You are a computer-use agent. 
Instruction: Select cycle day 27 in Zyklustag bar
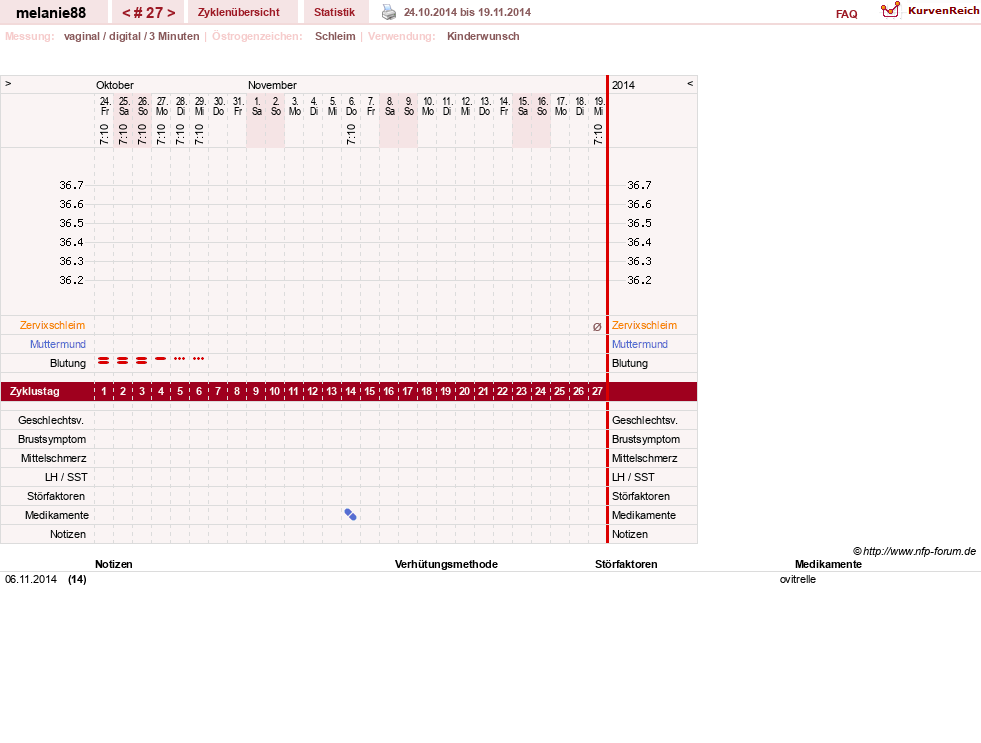pyautogui.click(x=597, y=392)
